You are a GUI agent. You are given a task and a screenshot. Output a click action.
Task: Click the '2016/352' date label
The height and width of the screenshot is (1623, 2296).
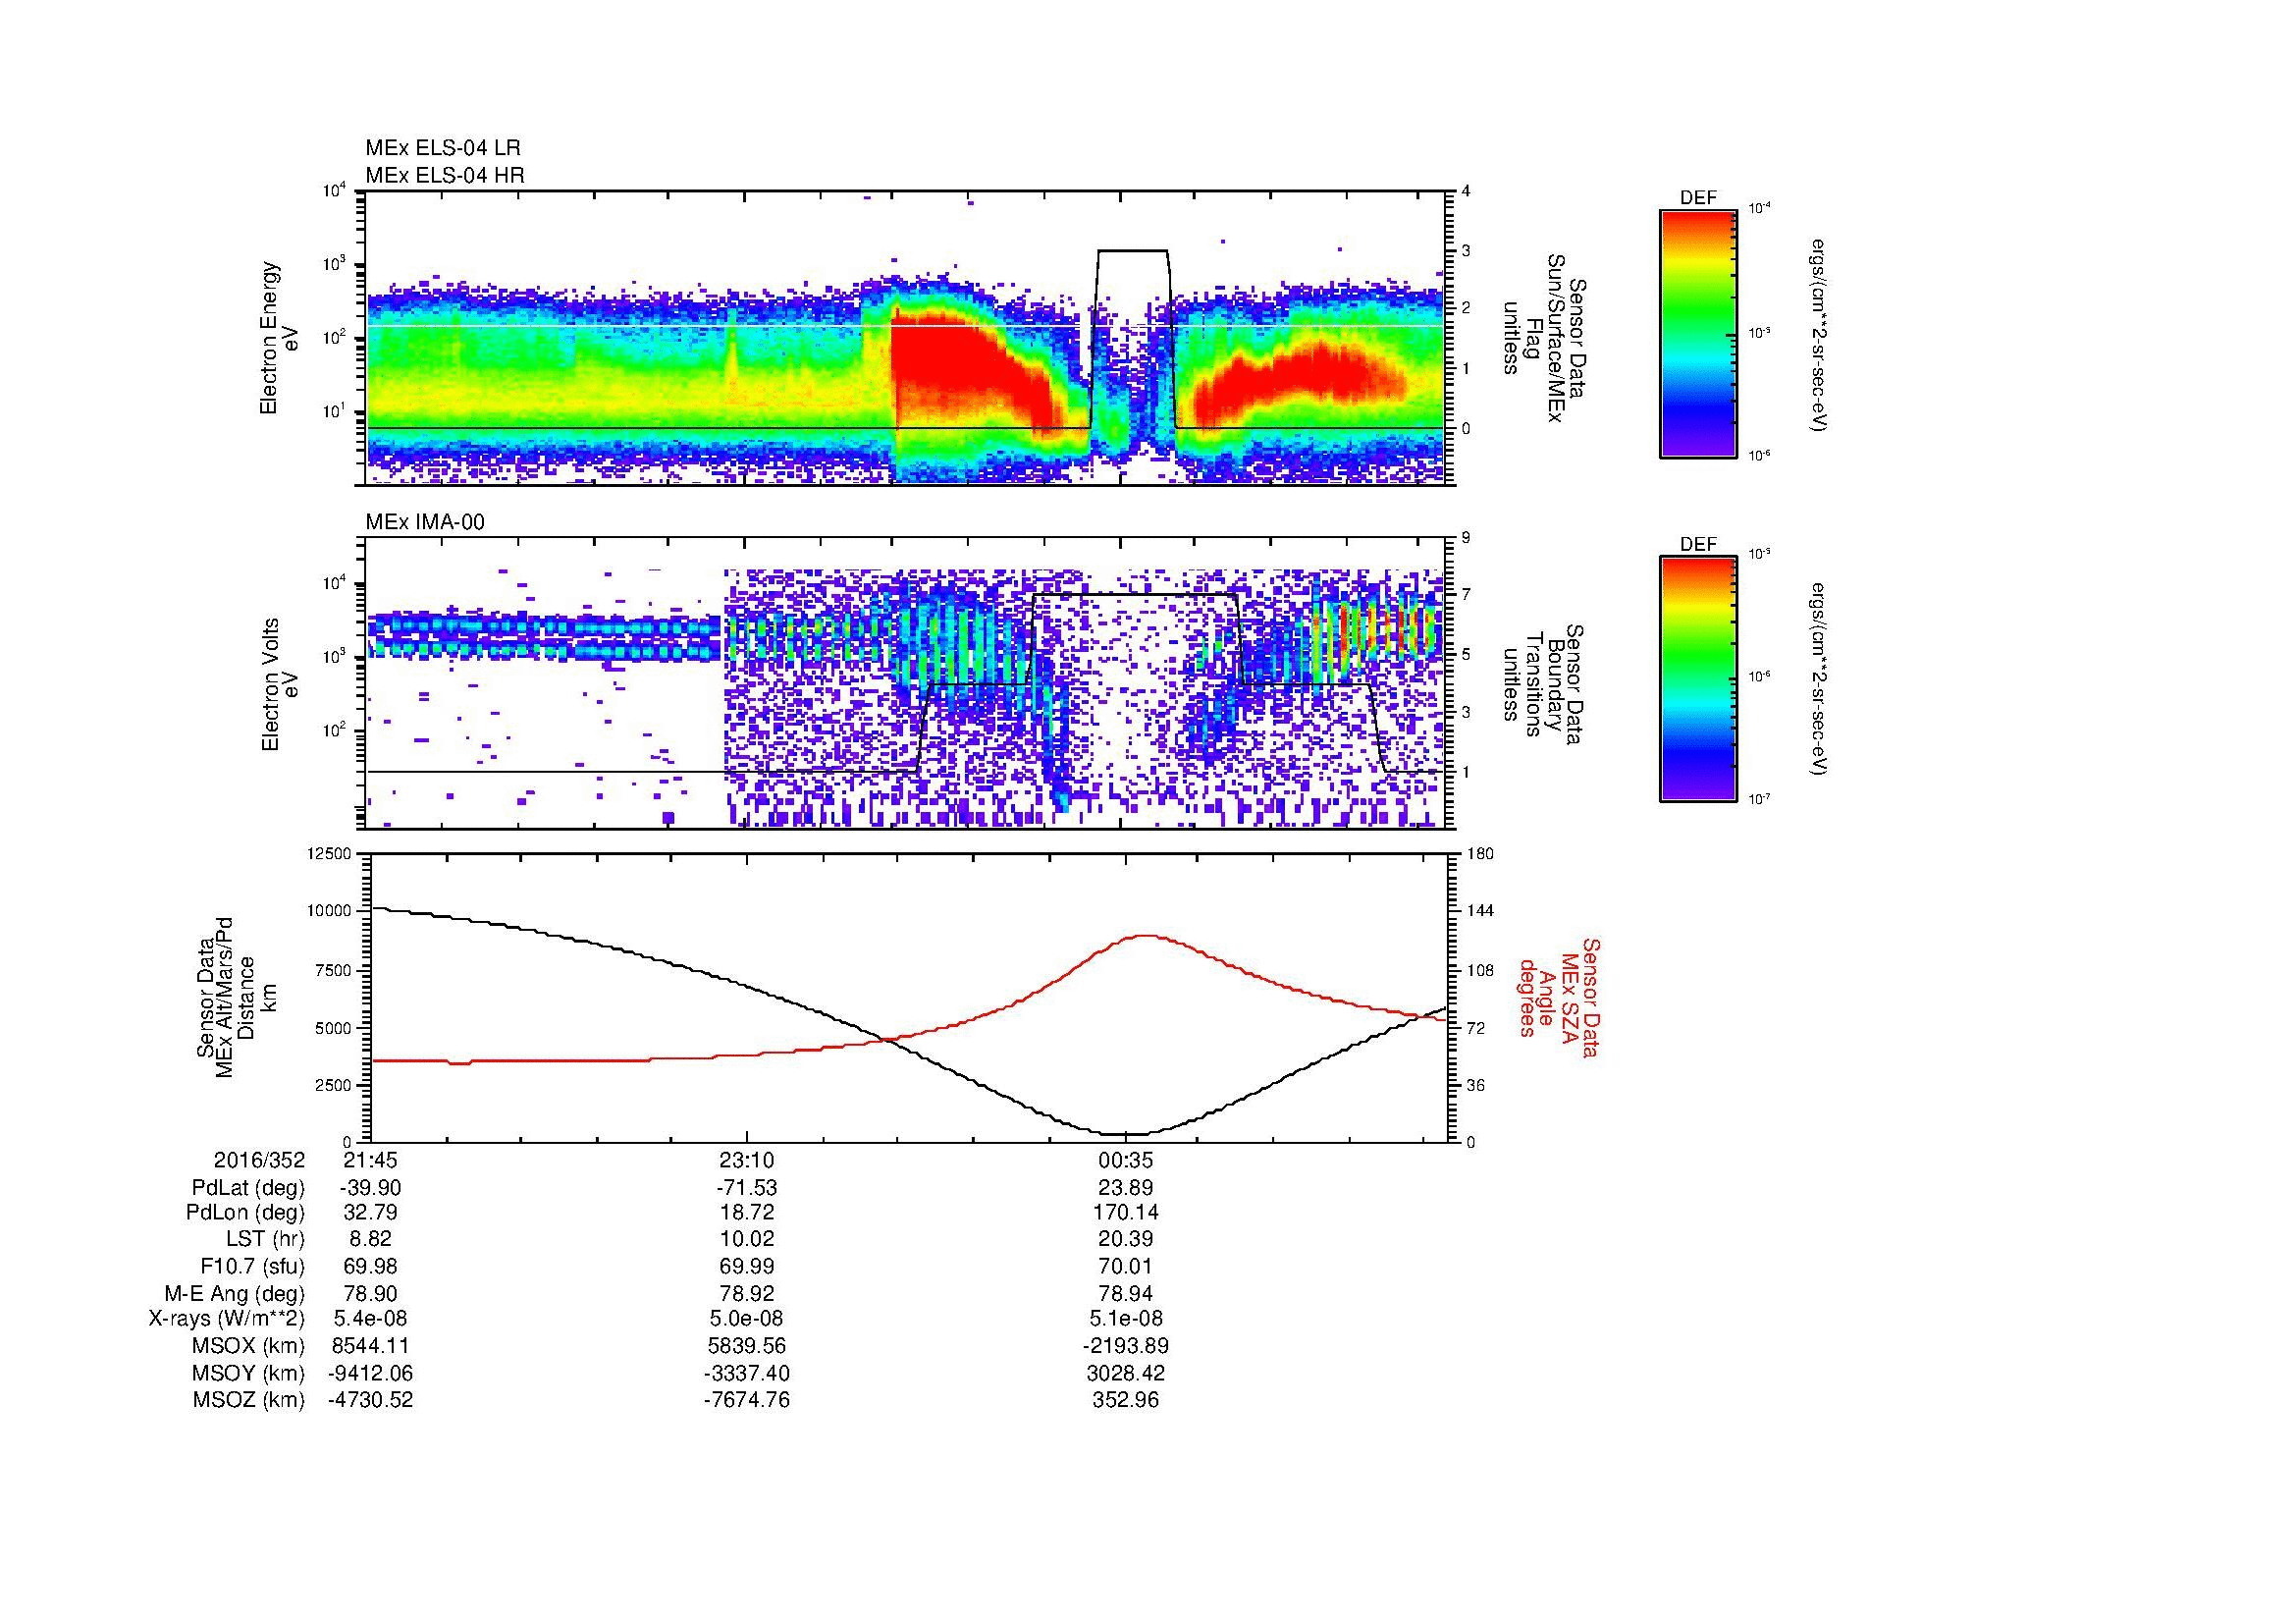[x=259, y=1160]
